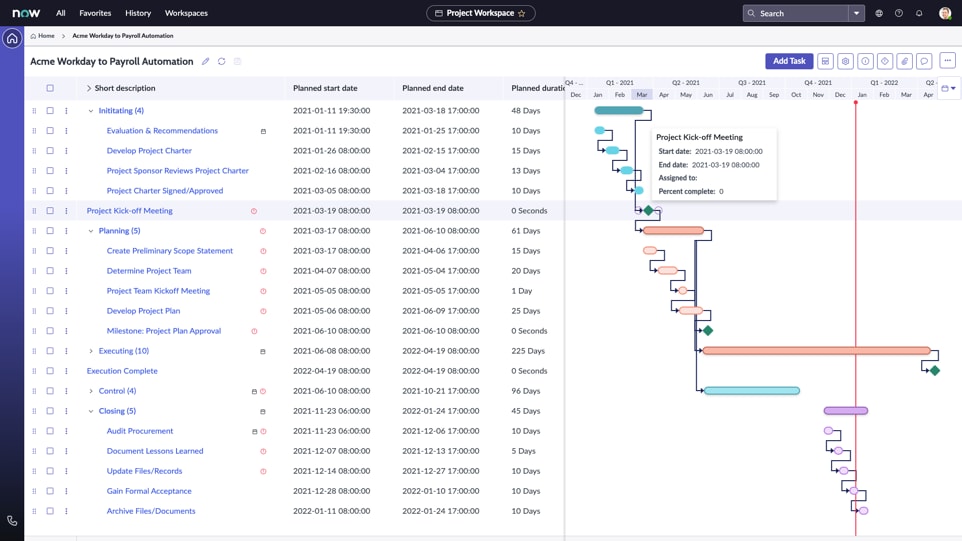Collapse the Inititating group

pos(91,111)
